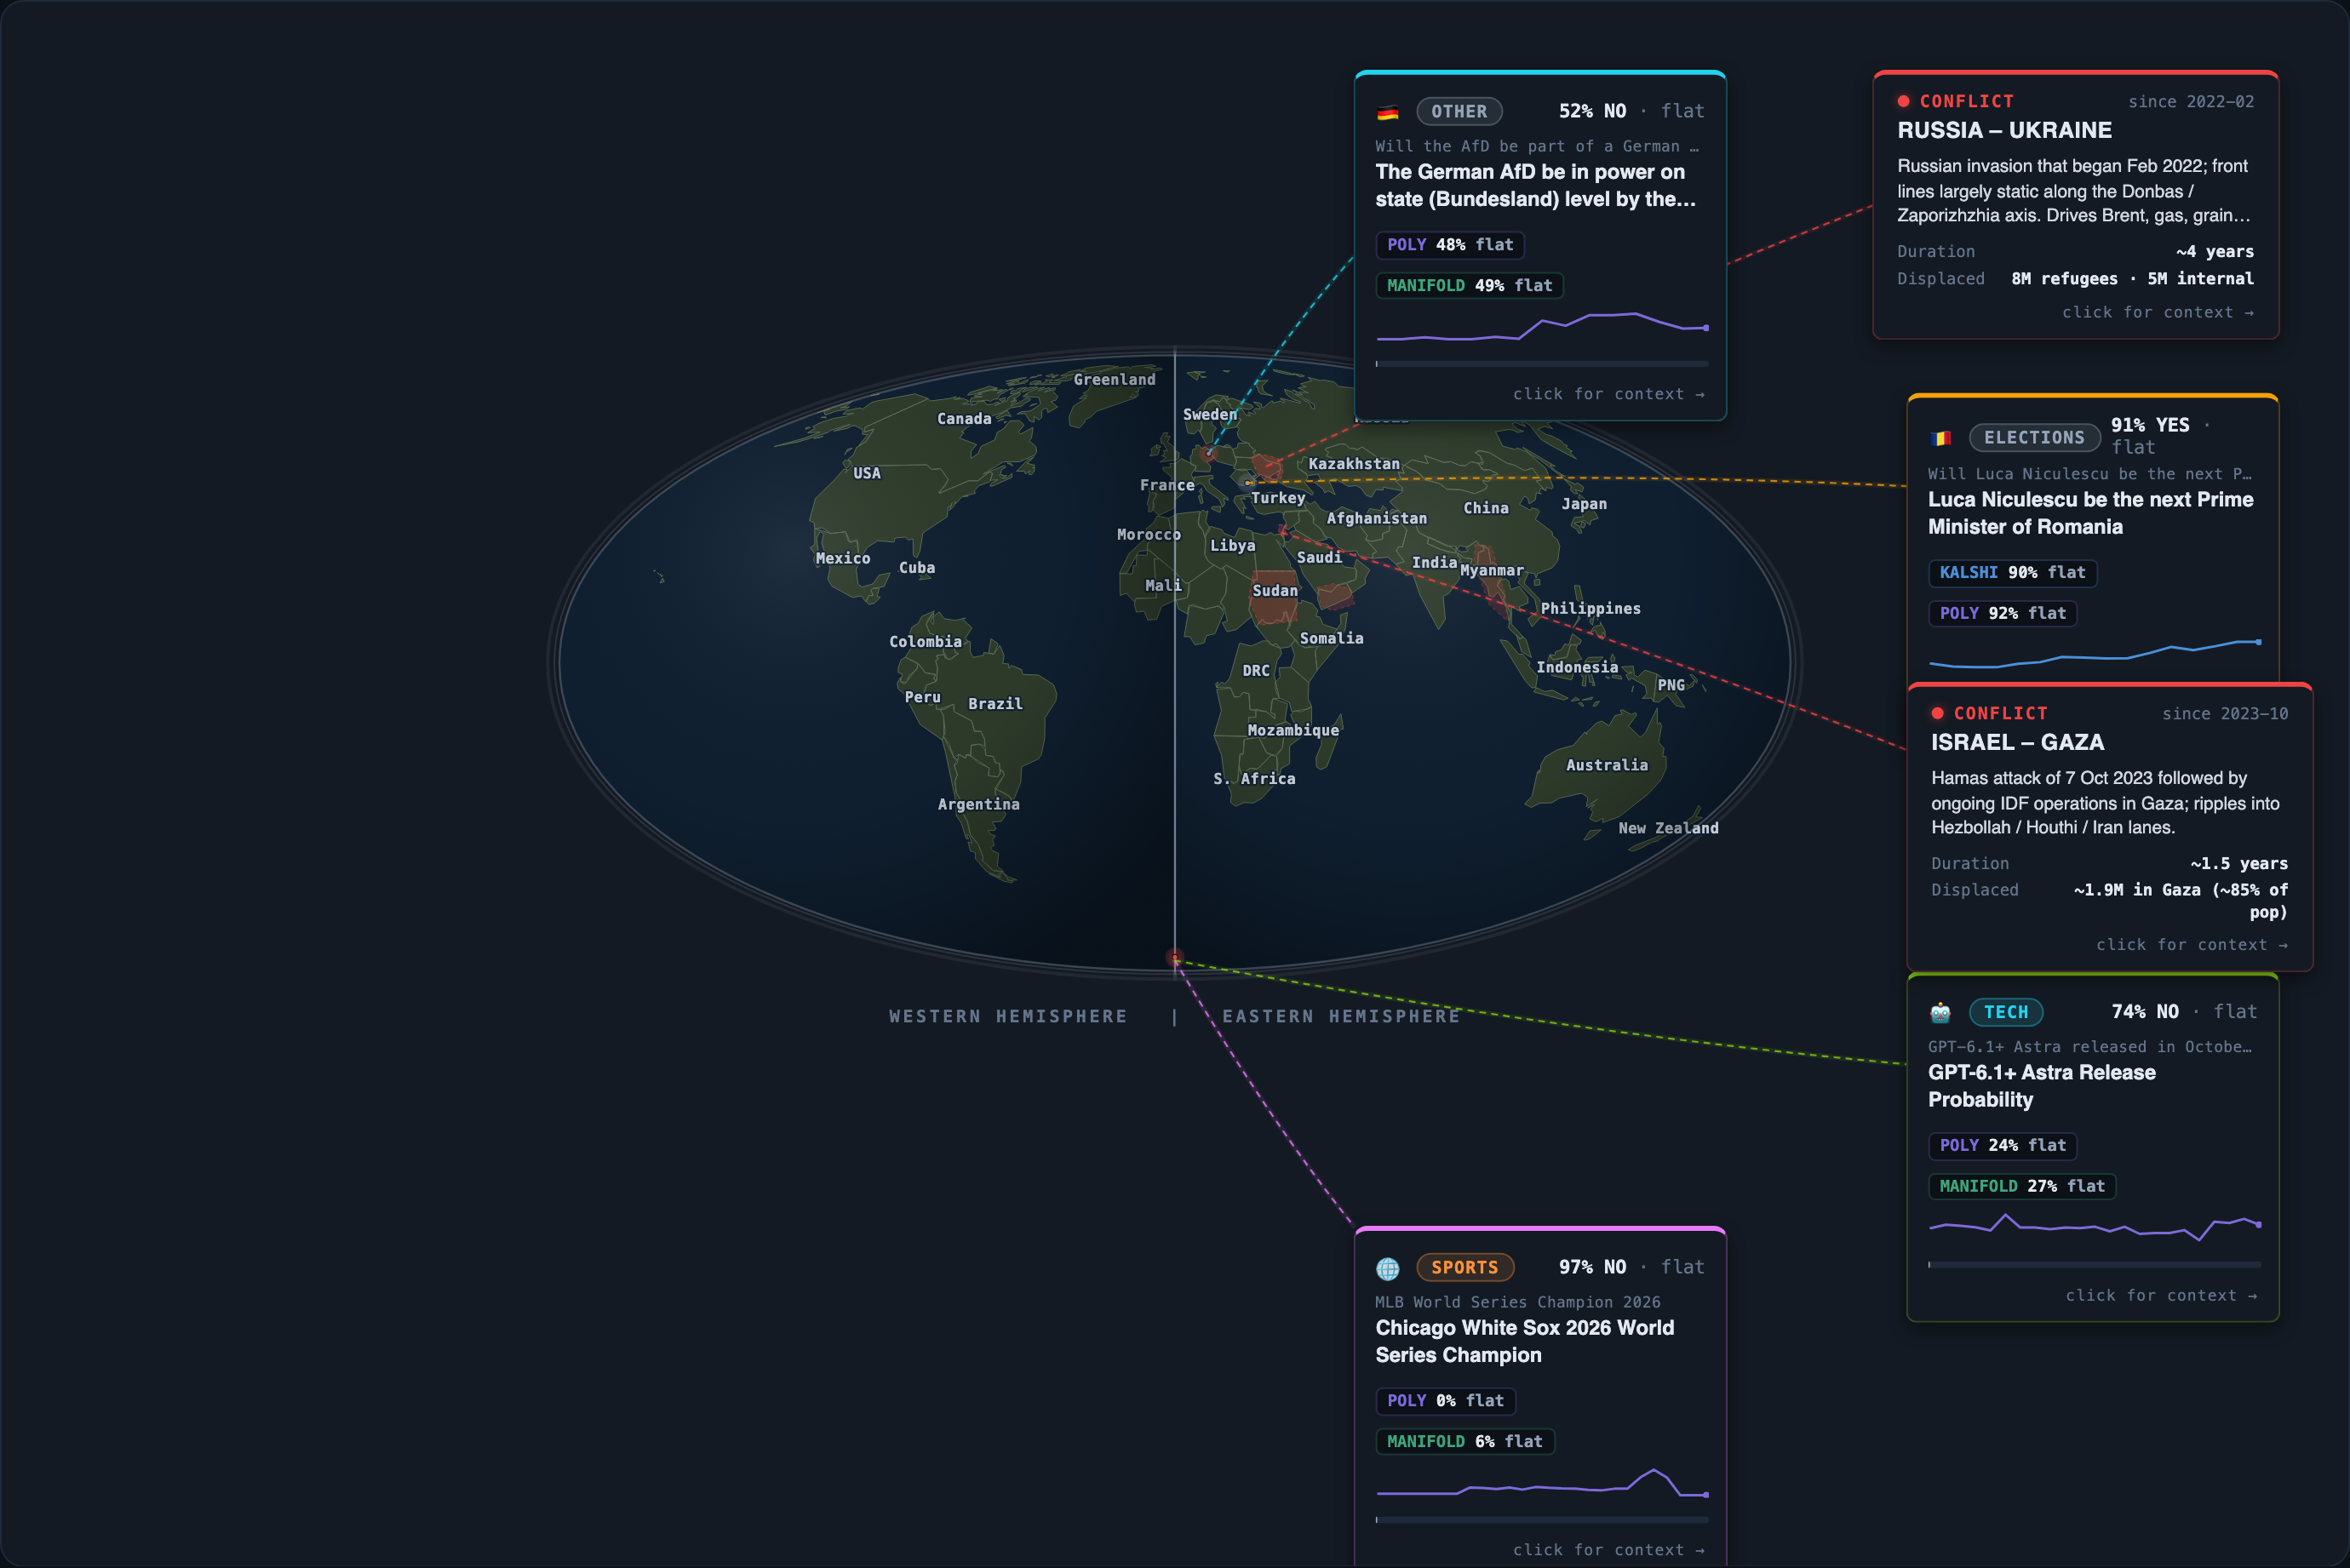The height and width of the screenshot is (1568, 2350).
Task: Click WESTERN HEMISPHERE label below map
Action: [1008, 1016]
